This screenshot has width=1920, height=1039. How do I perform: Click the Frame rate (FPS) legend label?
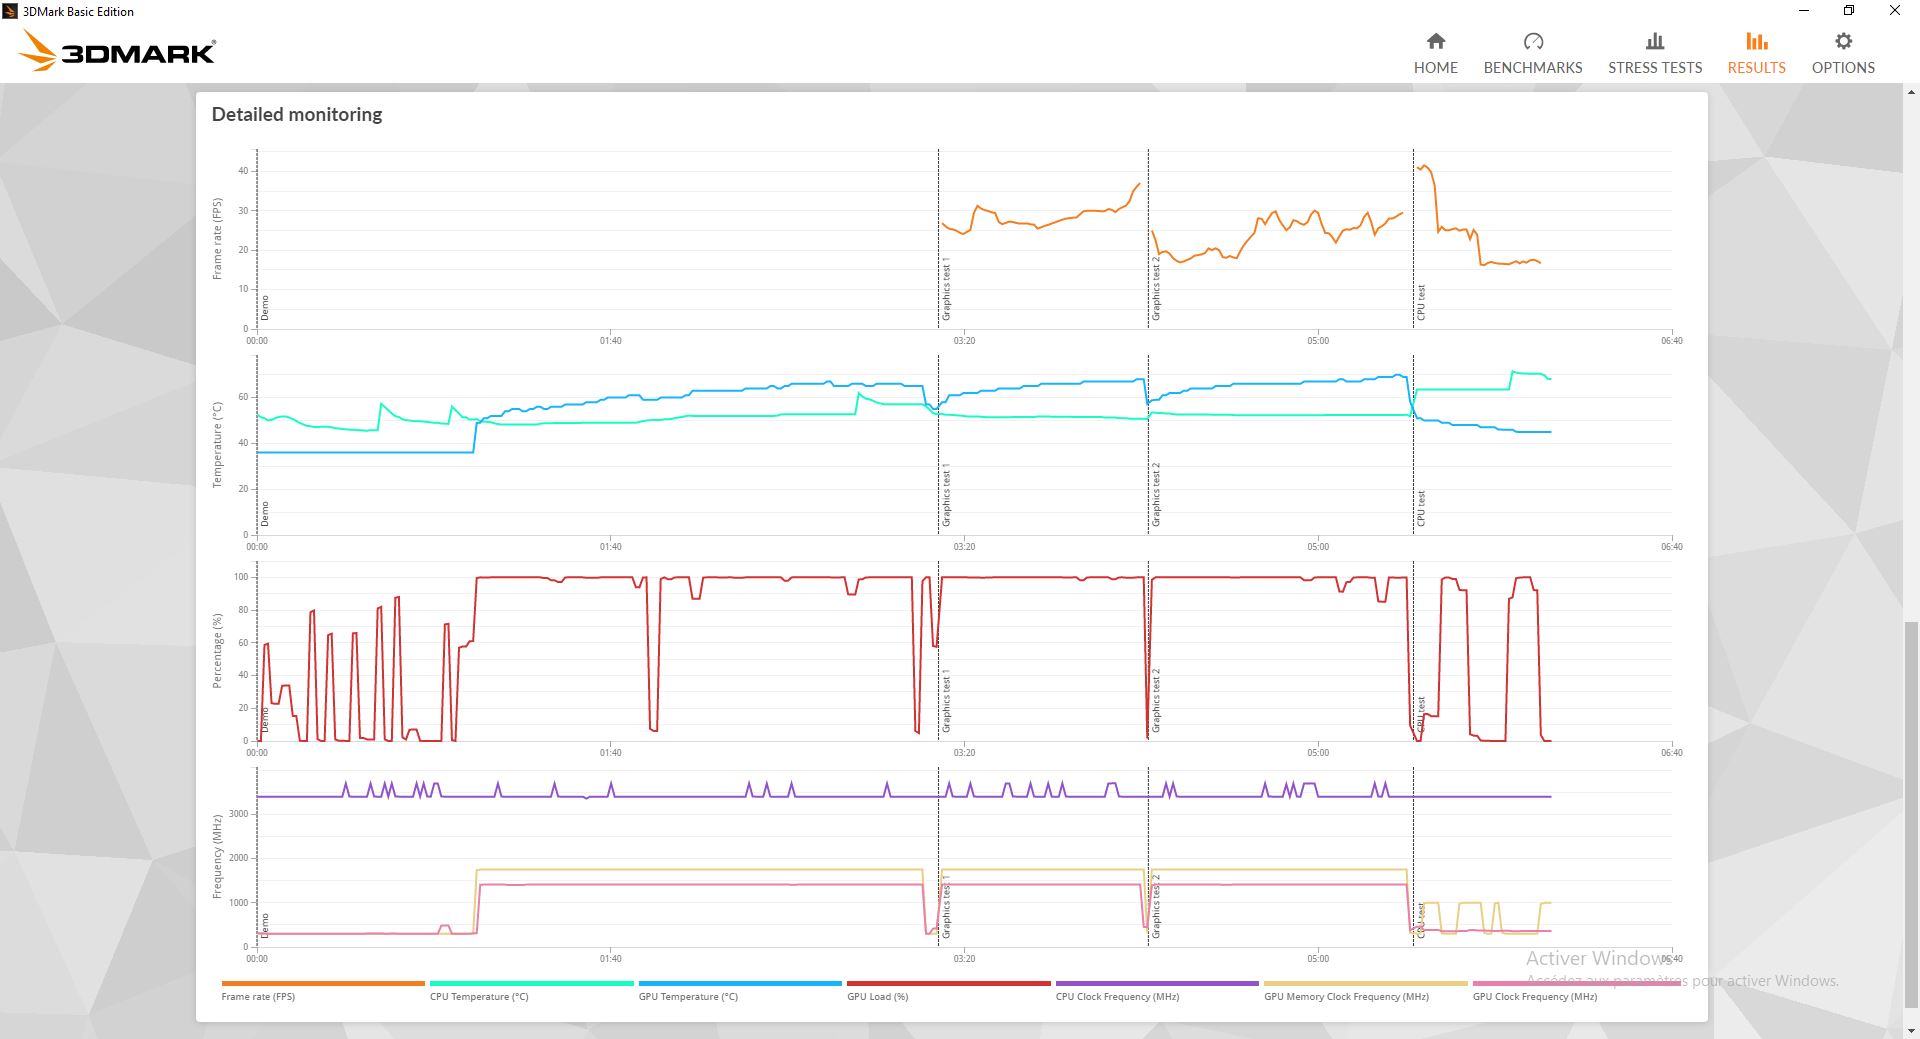258,996
